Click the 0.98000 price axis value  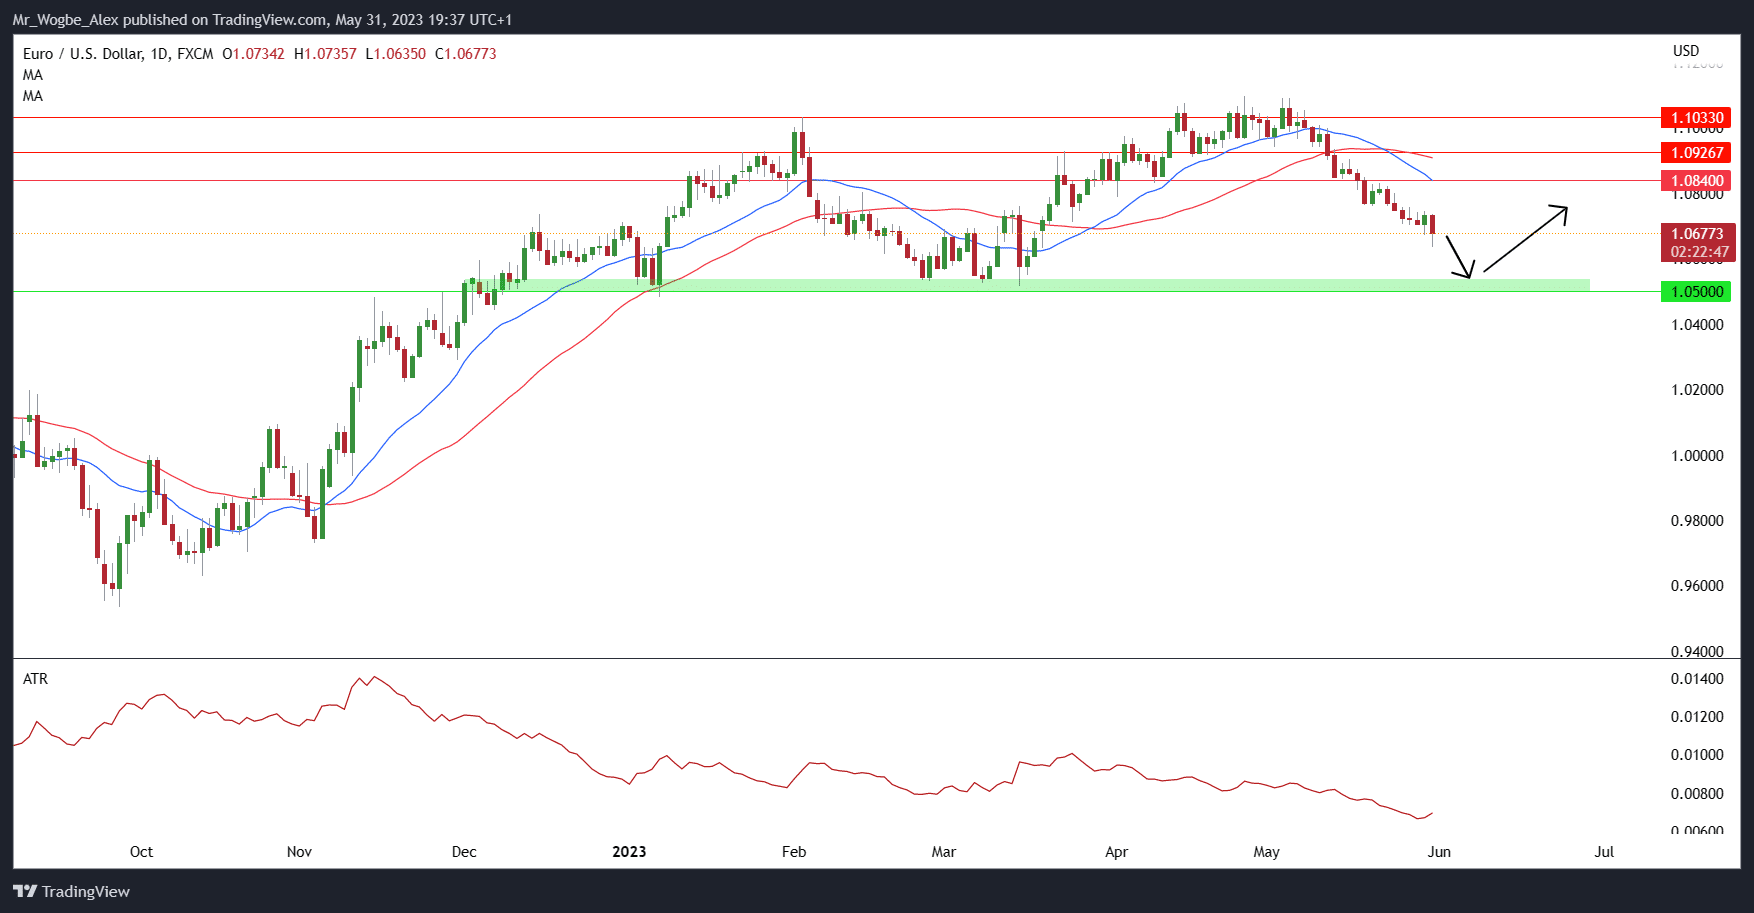coord(1697,521)
